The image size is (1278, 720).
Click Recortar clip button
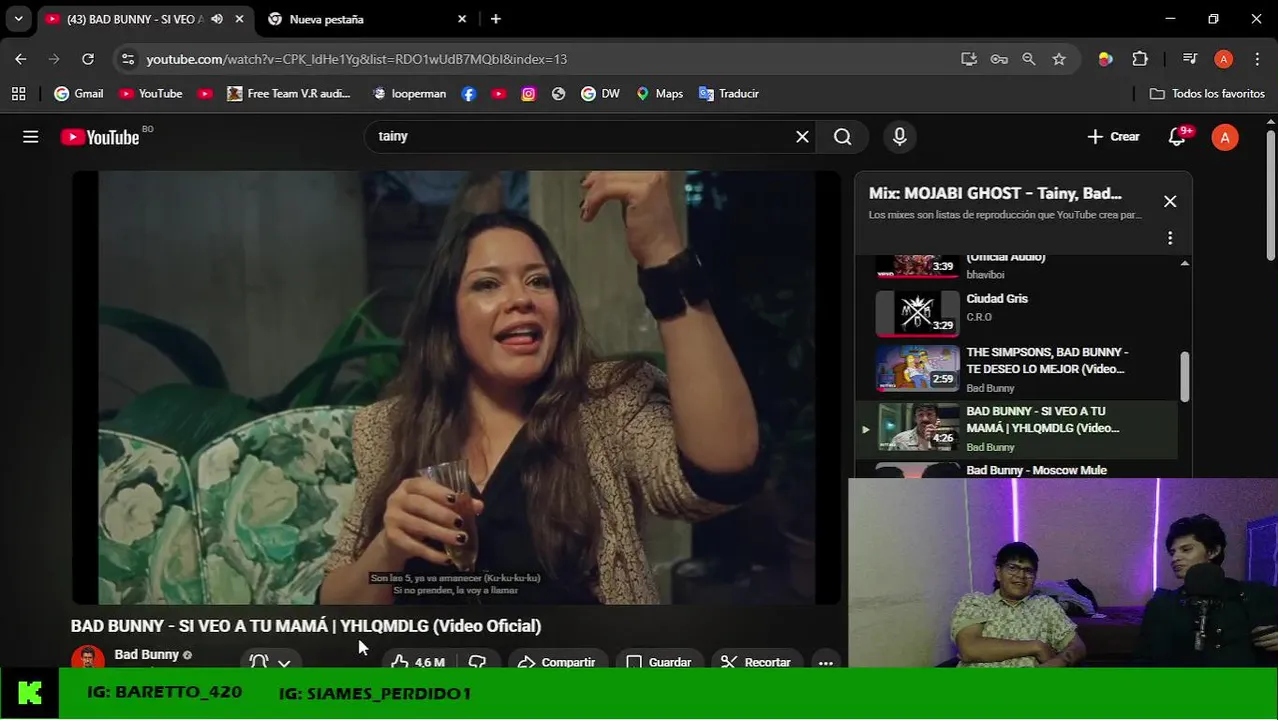click(756, 661)
